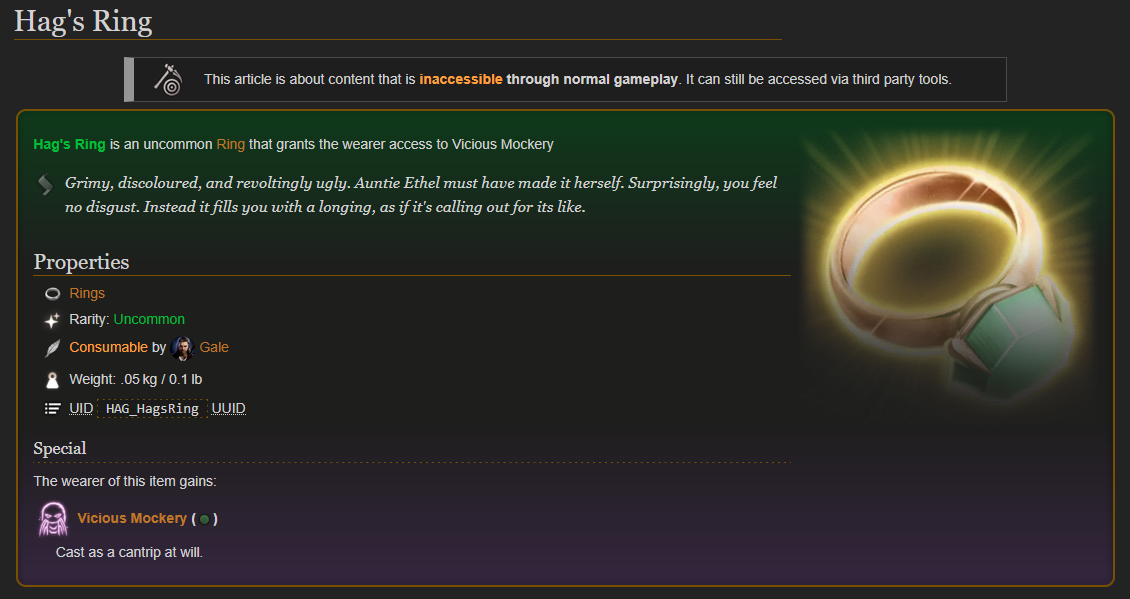The image size is (1130, 599).
Task: Click the list icon beside UID
Action: pos(53,409)
